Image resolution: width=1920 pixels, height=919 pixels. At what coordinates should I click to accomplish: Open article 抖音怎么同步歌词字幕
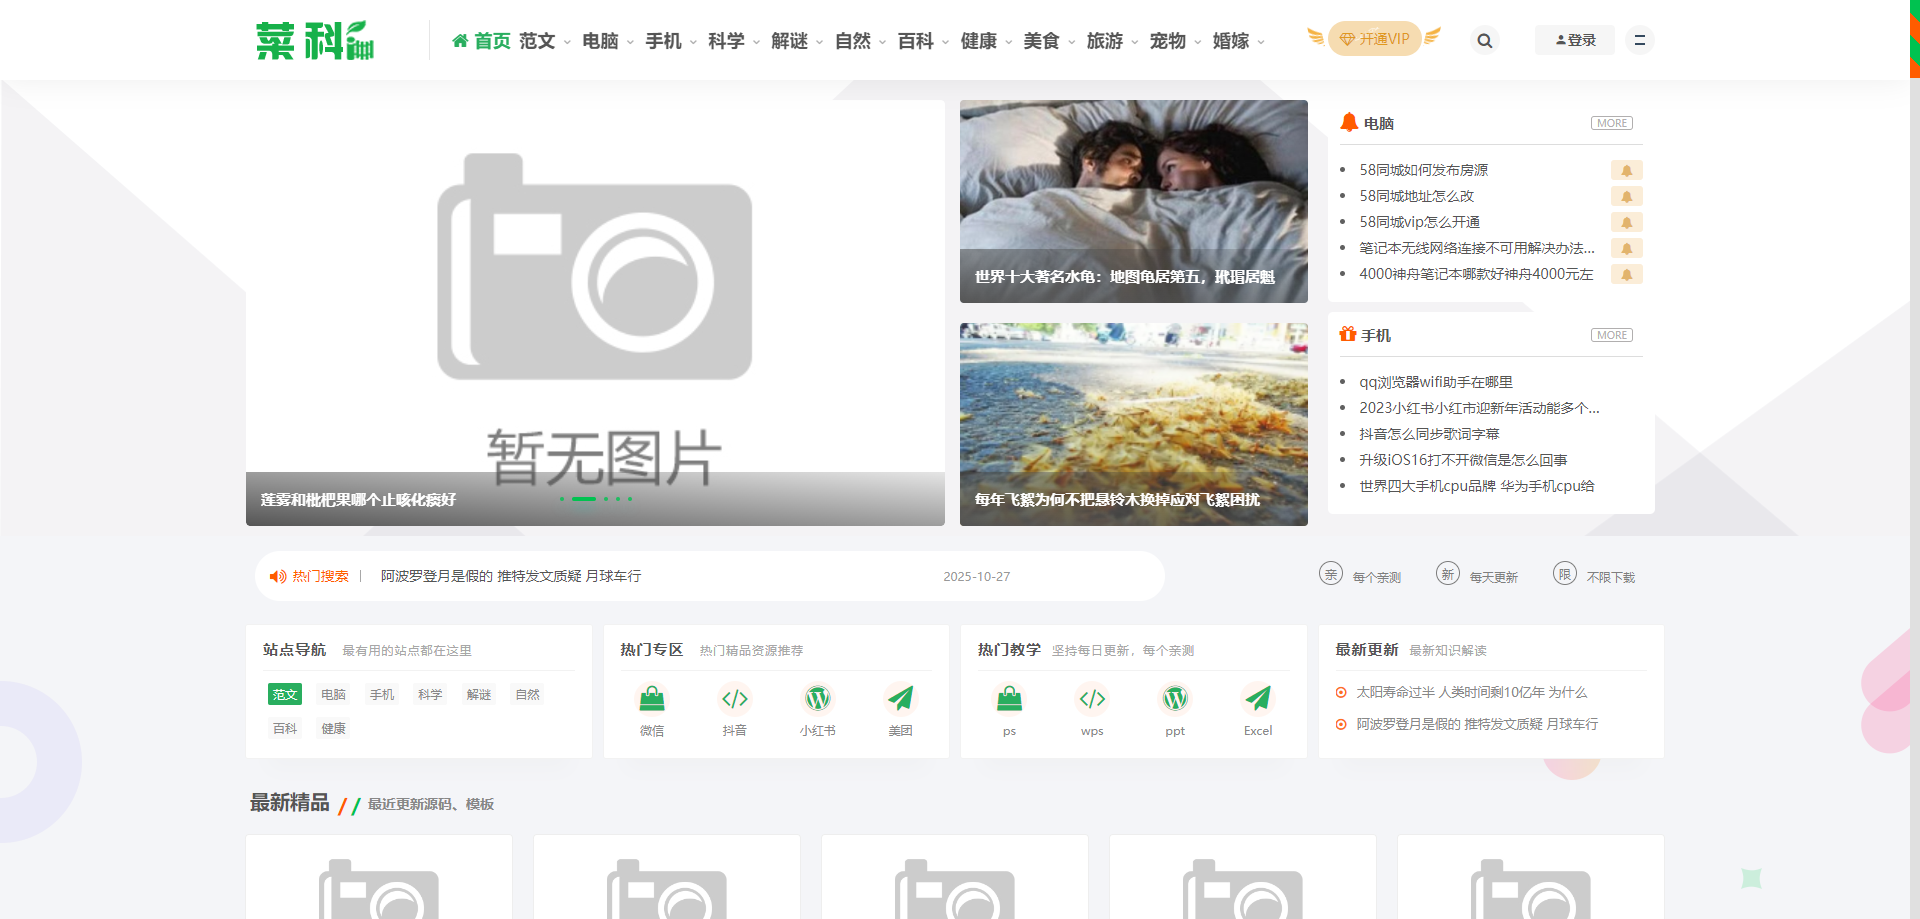coord(1429,434)
